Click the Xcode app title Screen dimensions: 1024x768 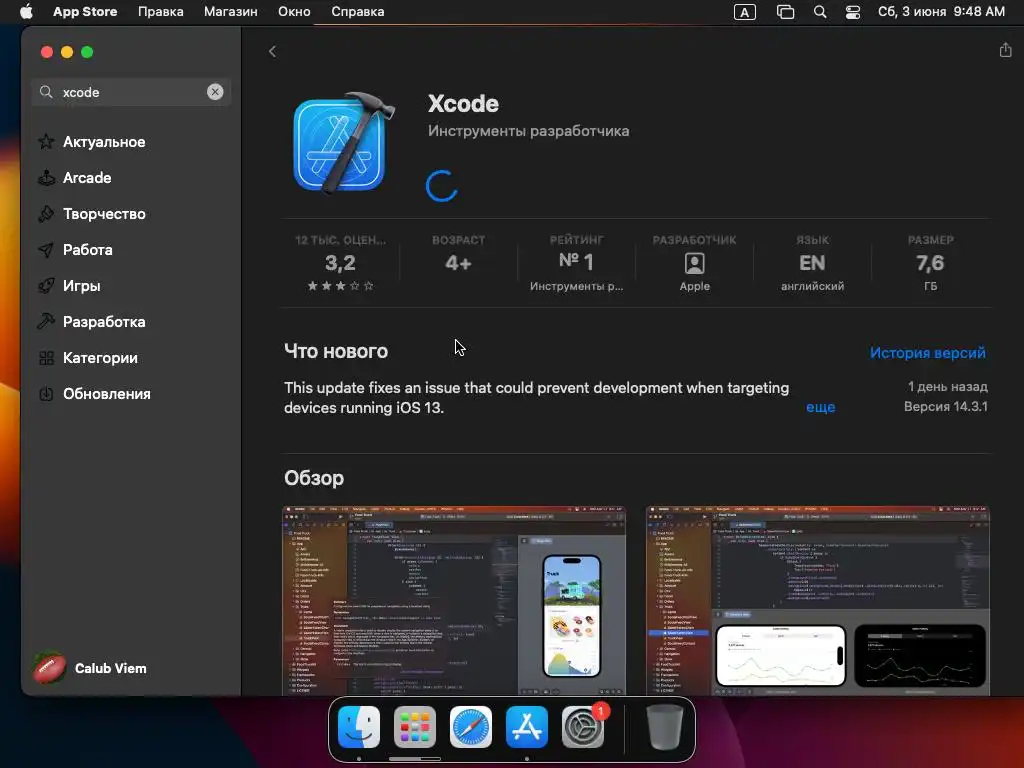pyautogui.click(x=463, y=104)
